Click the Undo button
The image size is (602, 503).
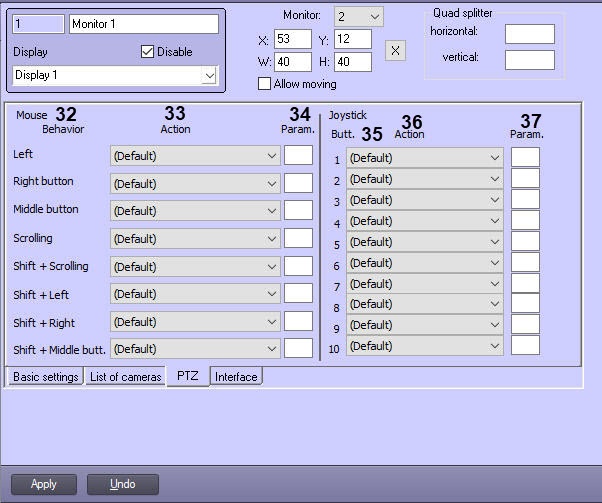tap(122, 484)
